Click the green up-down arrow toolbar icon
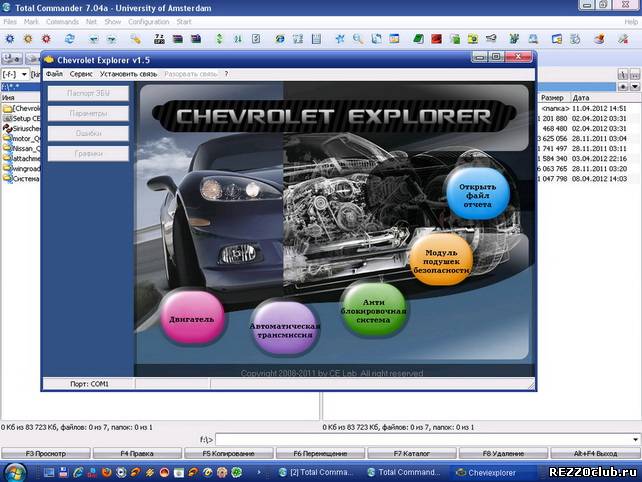The image size is (642, 482). click(219, 39)
